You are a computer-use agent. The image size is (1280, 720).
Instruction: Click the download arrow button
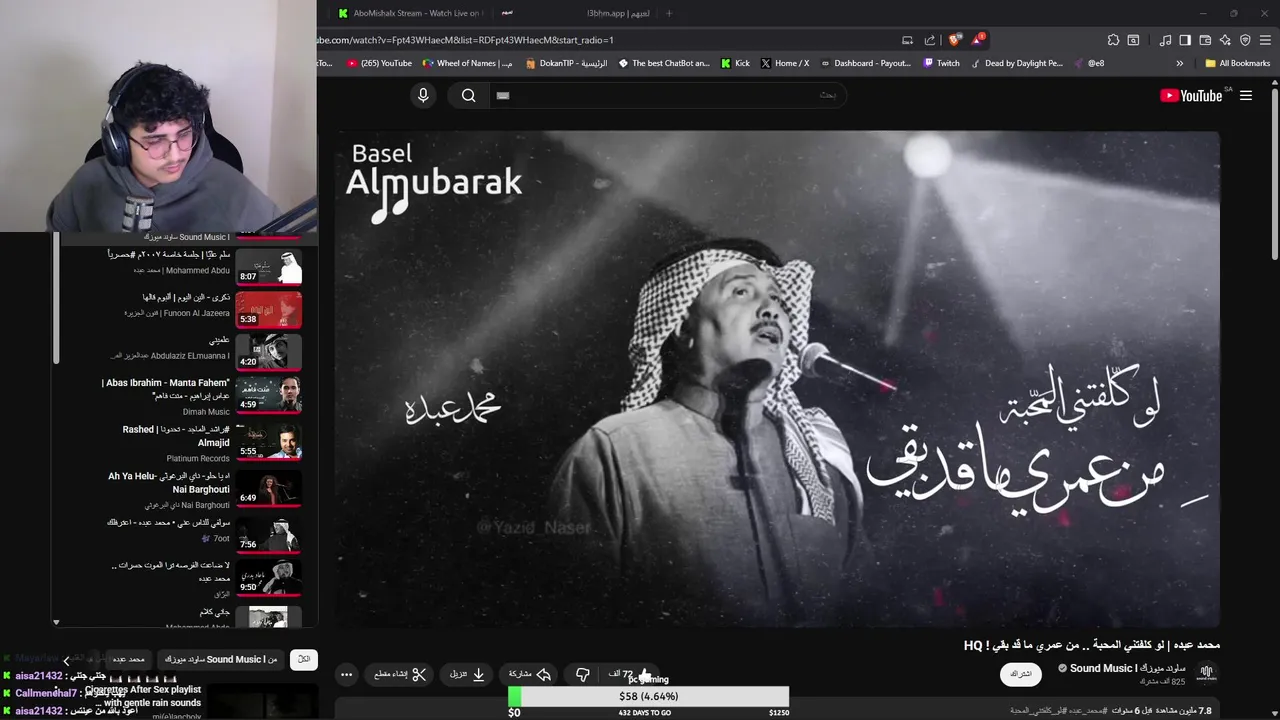468,674
